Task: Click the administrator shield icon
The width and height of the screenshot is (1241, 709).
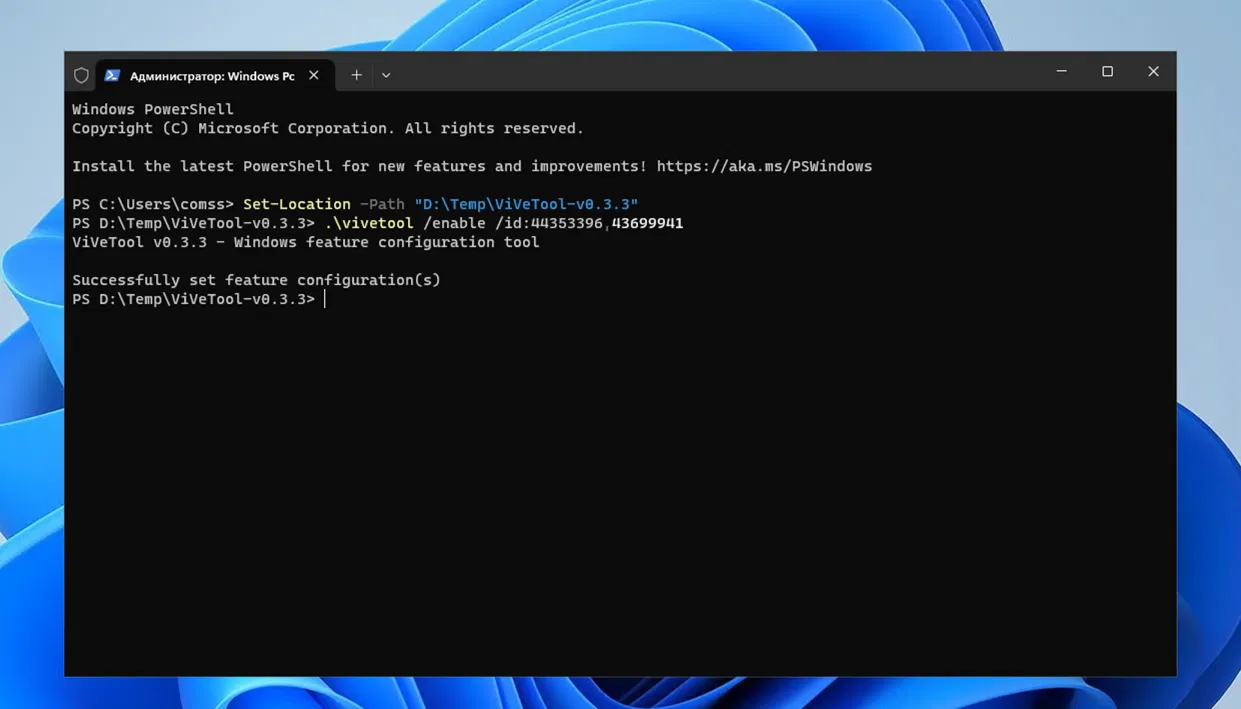Action: tap(81, 75)
